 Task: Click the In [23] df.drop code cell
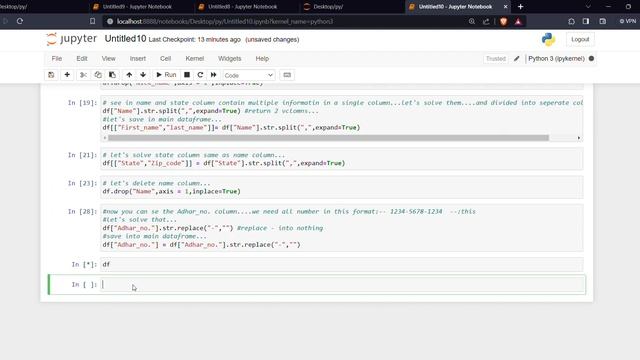tap(342, 187)
